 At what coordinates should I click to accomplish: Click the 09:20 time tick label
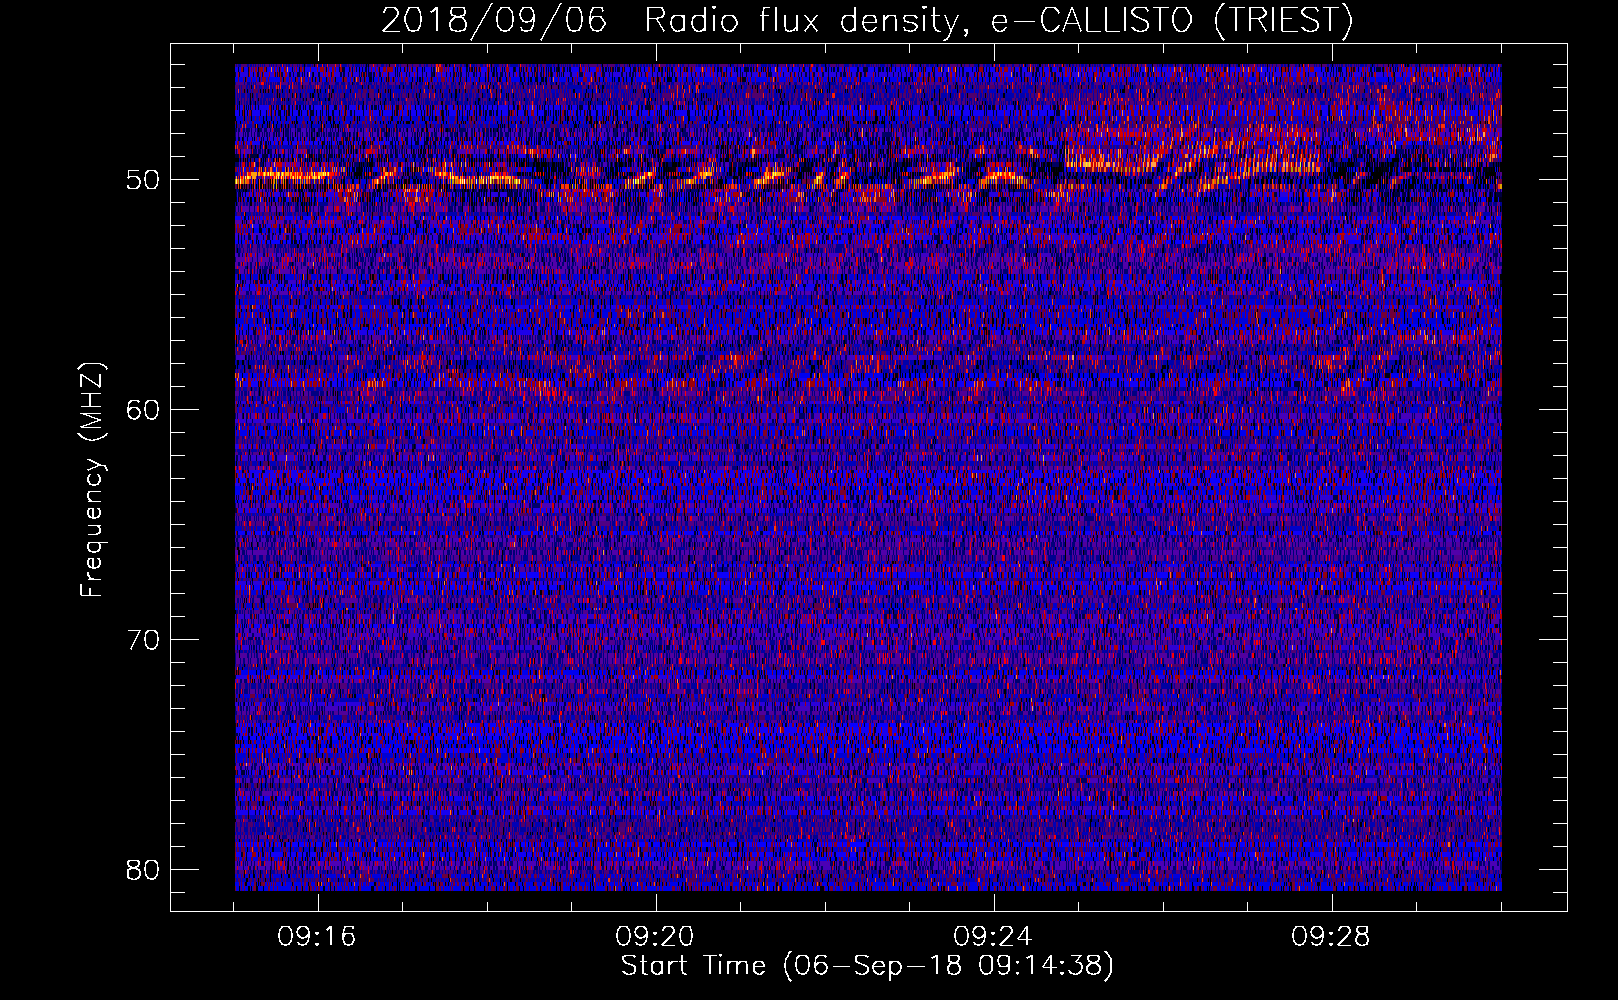655,937
